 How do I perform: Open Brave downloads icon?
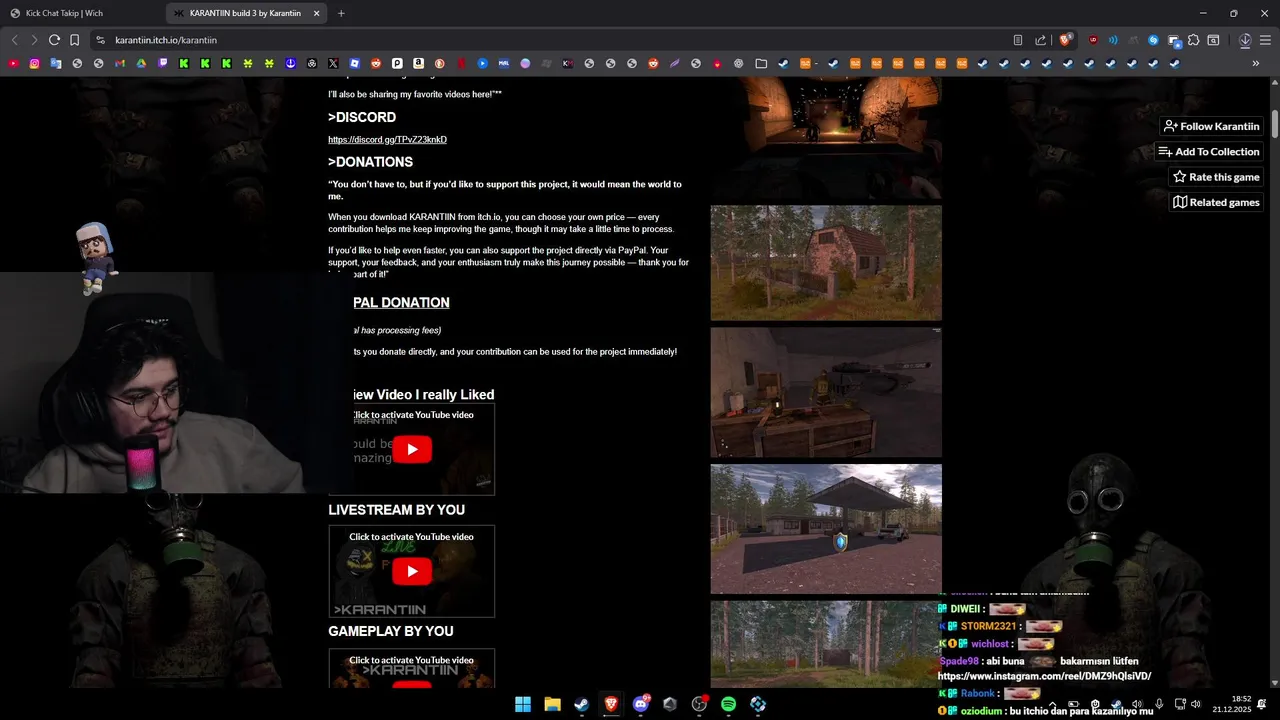pyautogui.click(x=1245, y=40)
